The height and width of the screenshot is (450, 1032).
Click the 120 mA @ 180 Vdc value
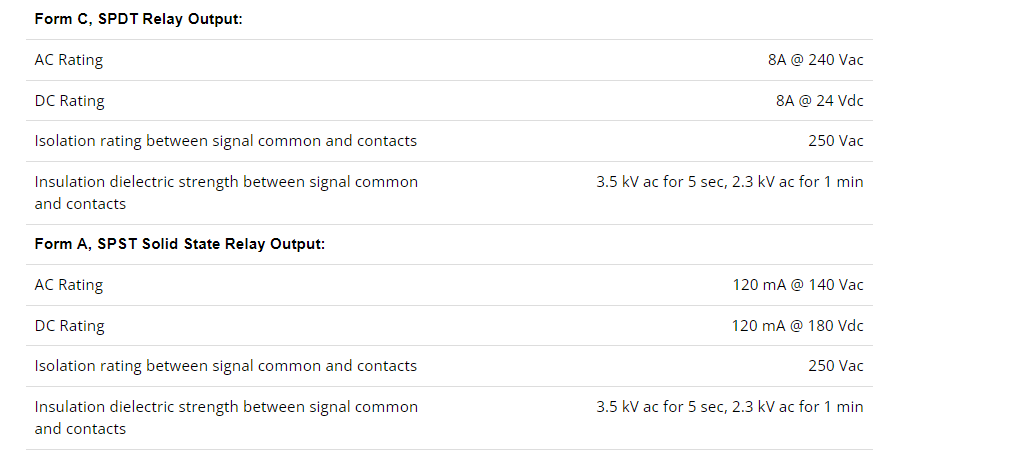coord(798,326)
